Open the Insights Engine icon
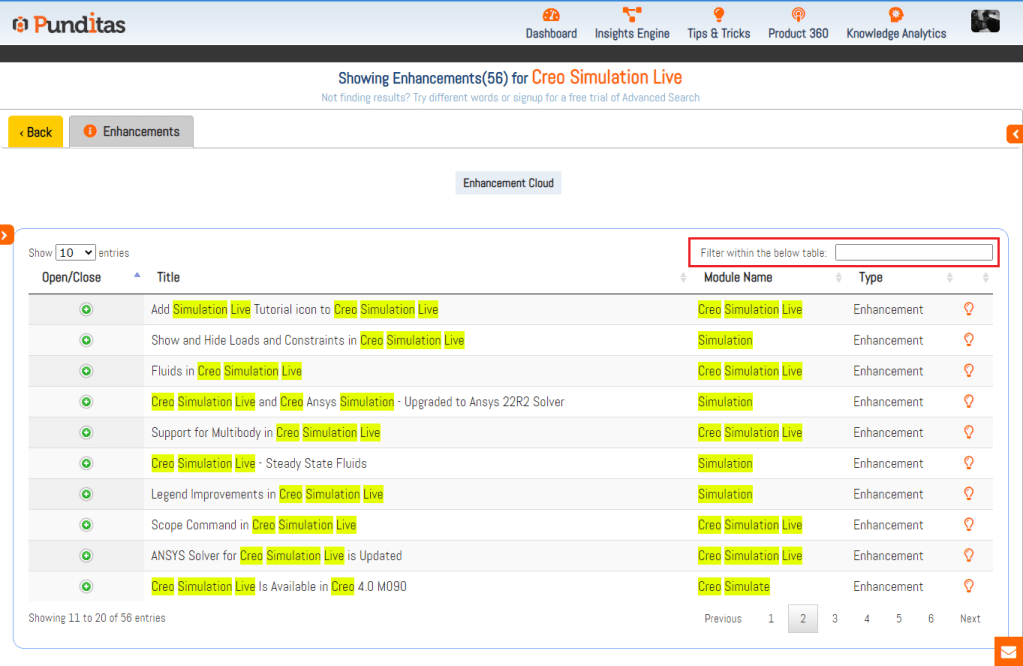Screen dimensions: 1023x666 coord(632,15)
